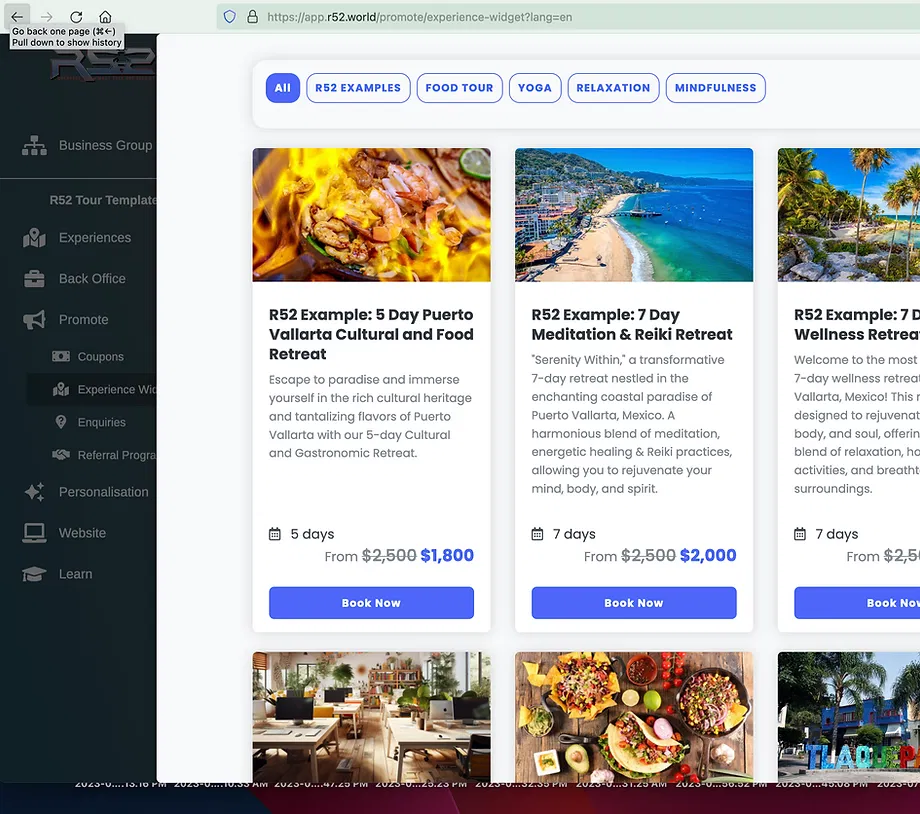This screenshot has width=920, height=814.
Task: Open Coupons in the Promote submenu
Action: [100, 357]
